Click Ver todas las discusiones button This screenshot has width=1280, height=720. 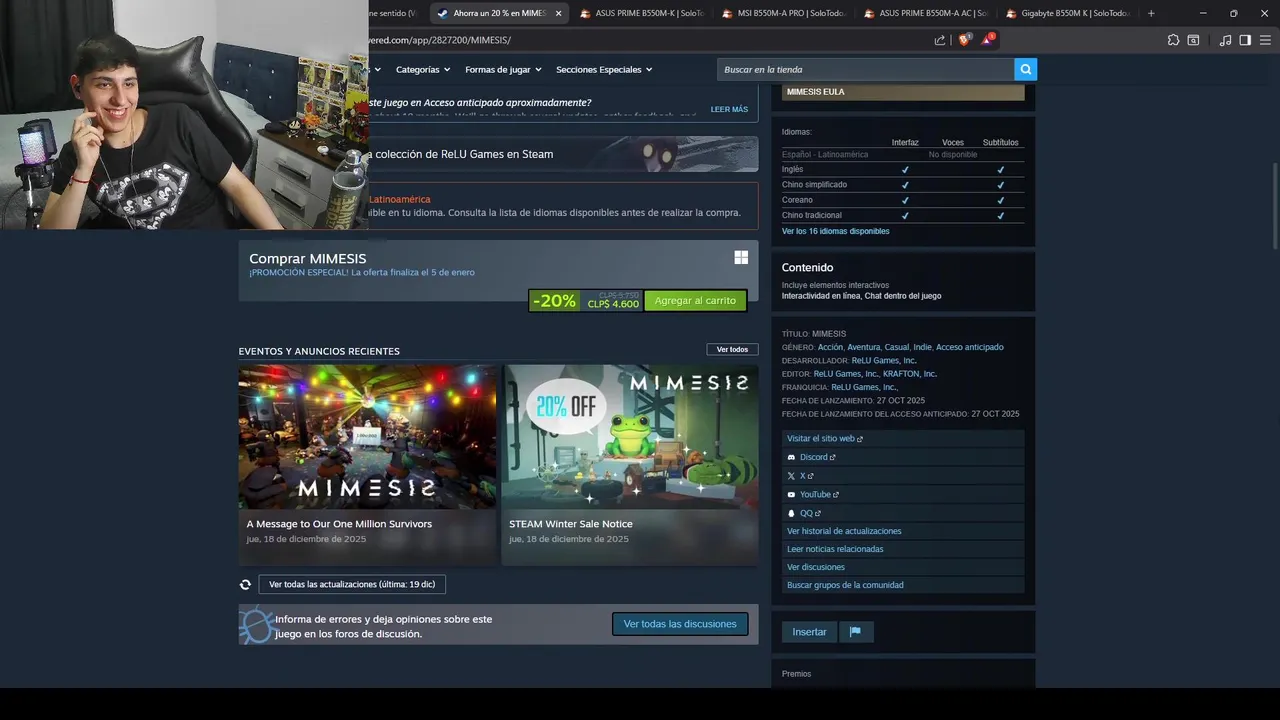point(680,624)
